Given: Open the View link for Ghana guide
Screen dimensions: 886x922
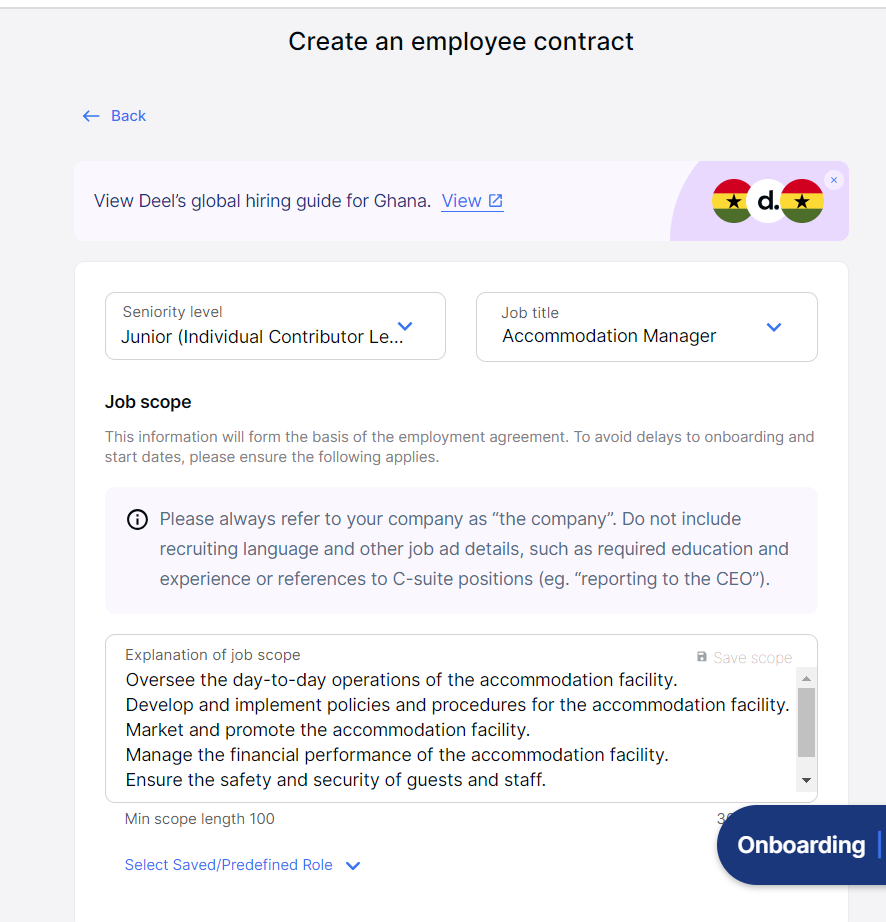Looking at the screenshot, I should [461, 201].
